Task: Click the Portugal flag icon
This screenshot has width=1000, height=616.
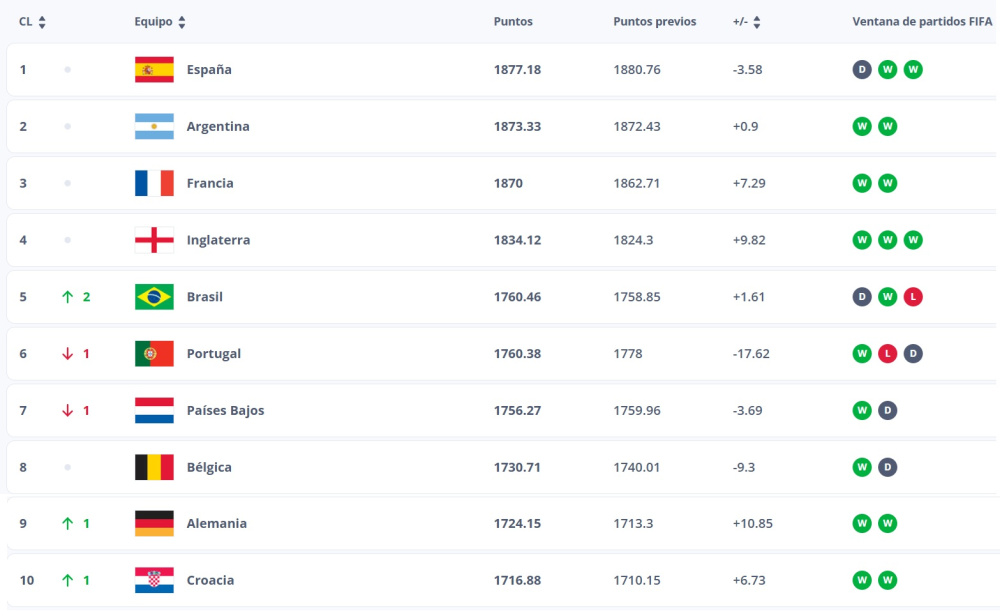Action: [154, 354]
